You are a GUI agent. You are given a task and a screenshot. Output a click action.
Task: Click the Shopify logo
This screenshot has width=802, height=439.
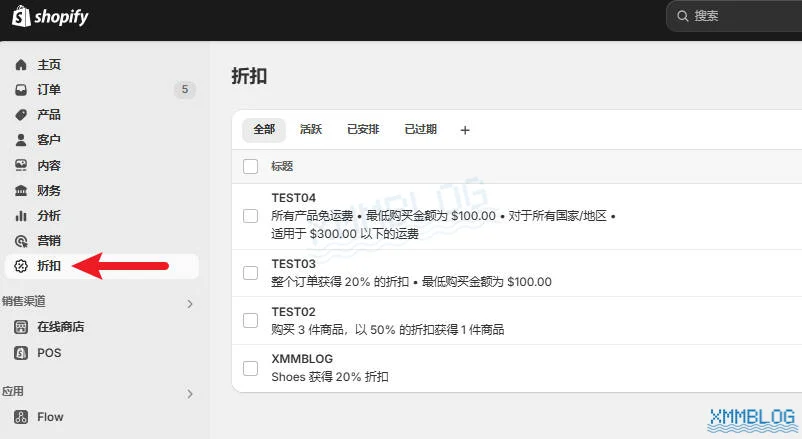[x=50, y=16]
